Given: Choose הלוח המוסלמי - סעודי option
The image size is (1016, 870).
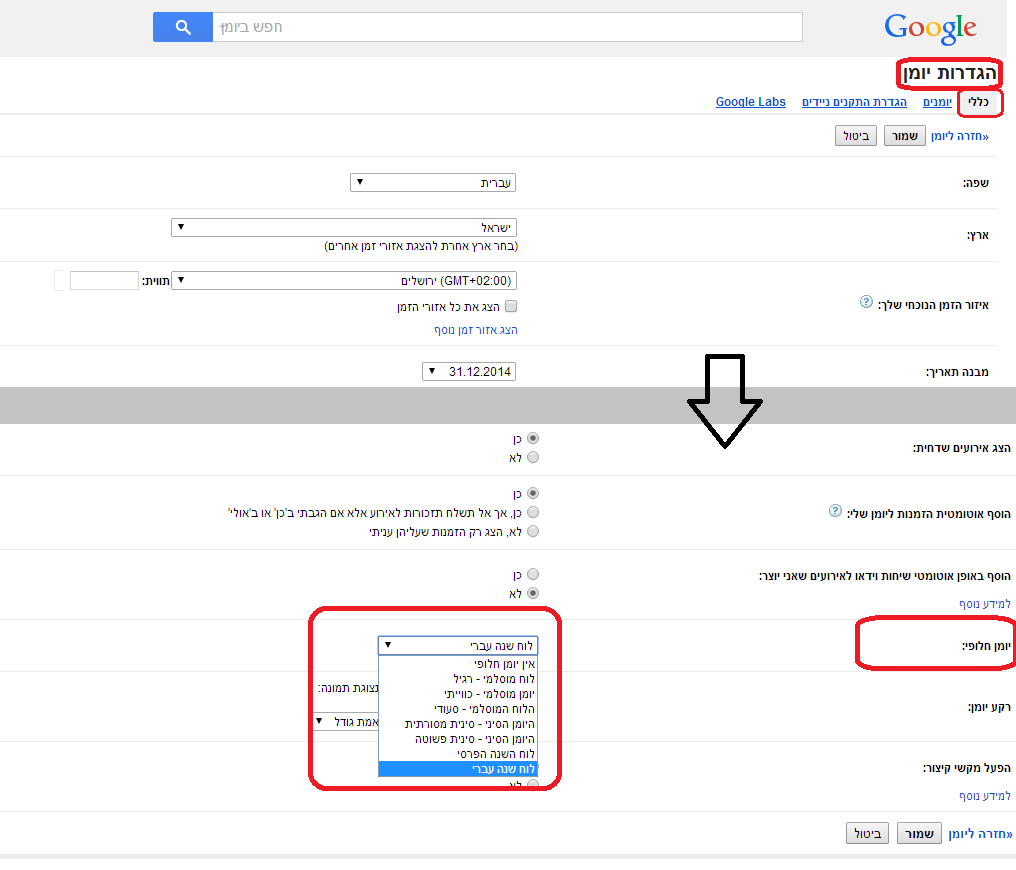Looking at the screenshot, I should tap(458, 709).
